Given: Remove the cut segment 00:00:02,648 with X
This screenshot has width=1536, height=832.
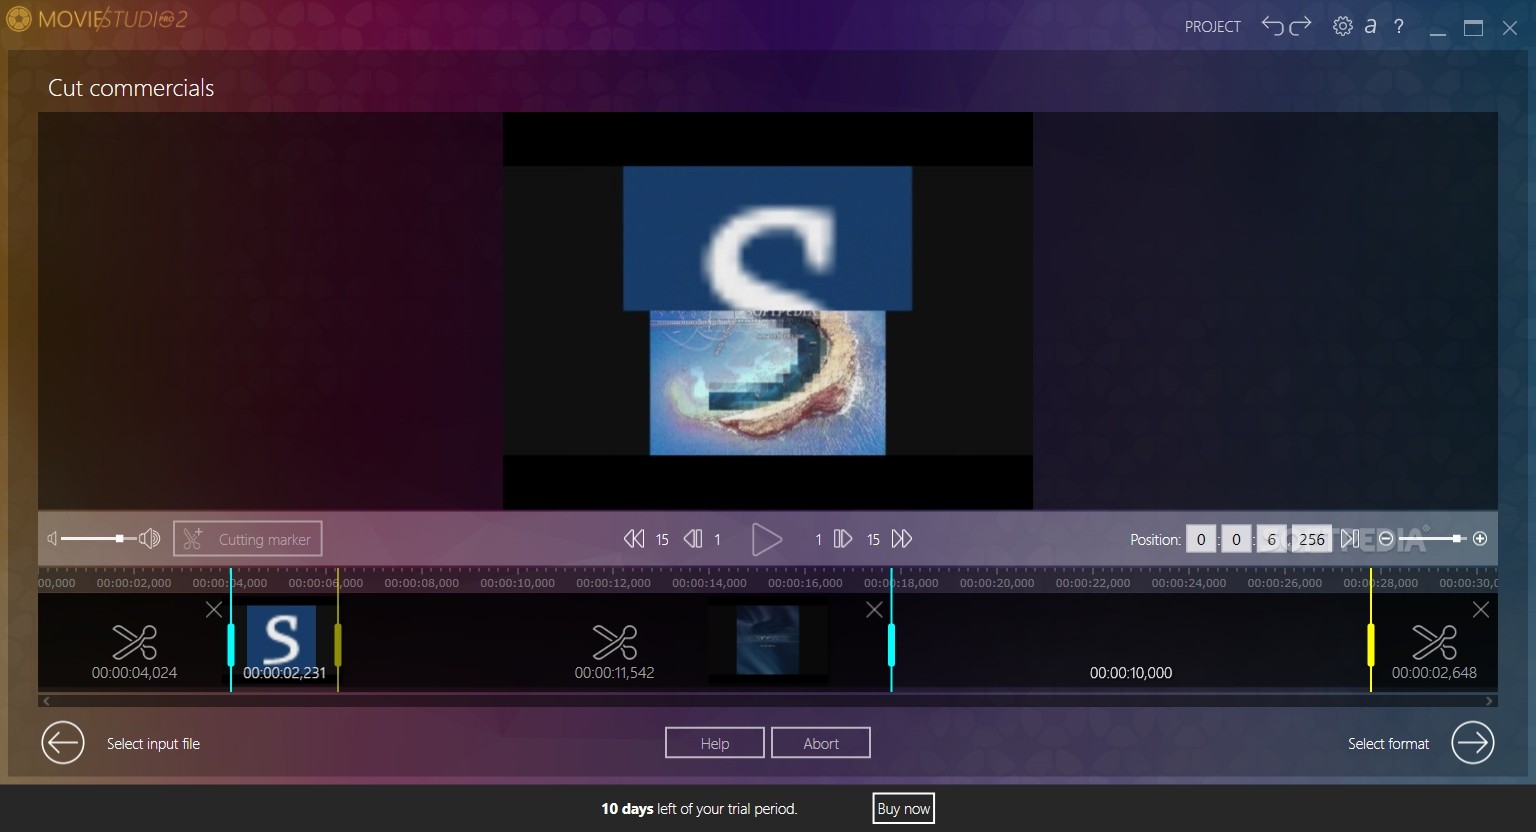Looking at the screenshot, I should coord(1481,609).
